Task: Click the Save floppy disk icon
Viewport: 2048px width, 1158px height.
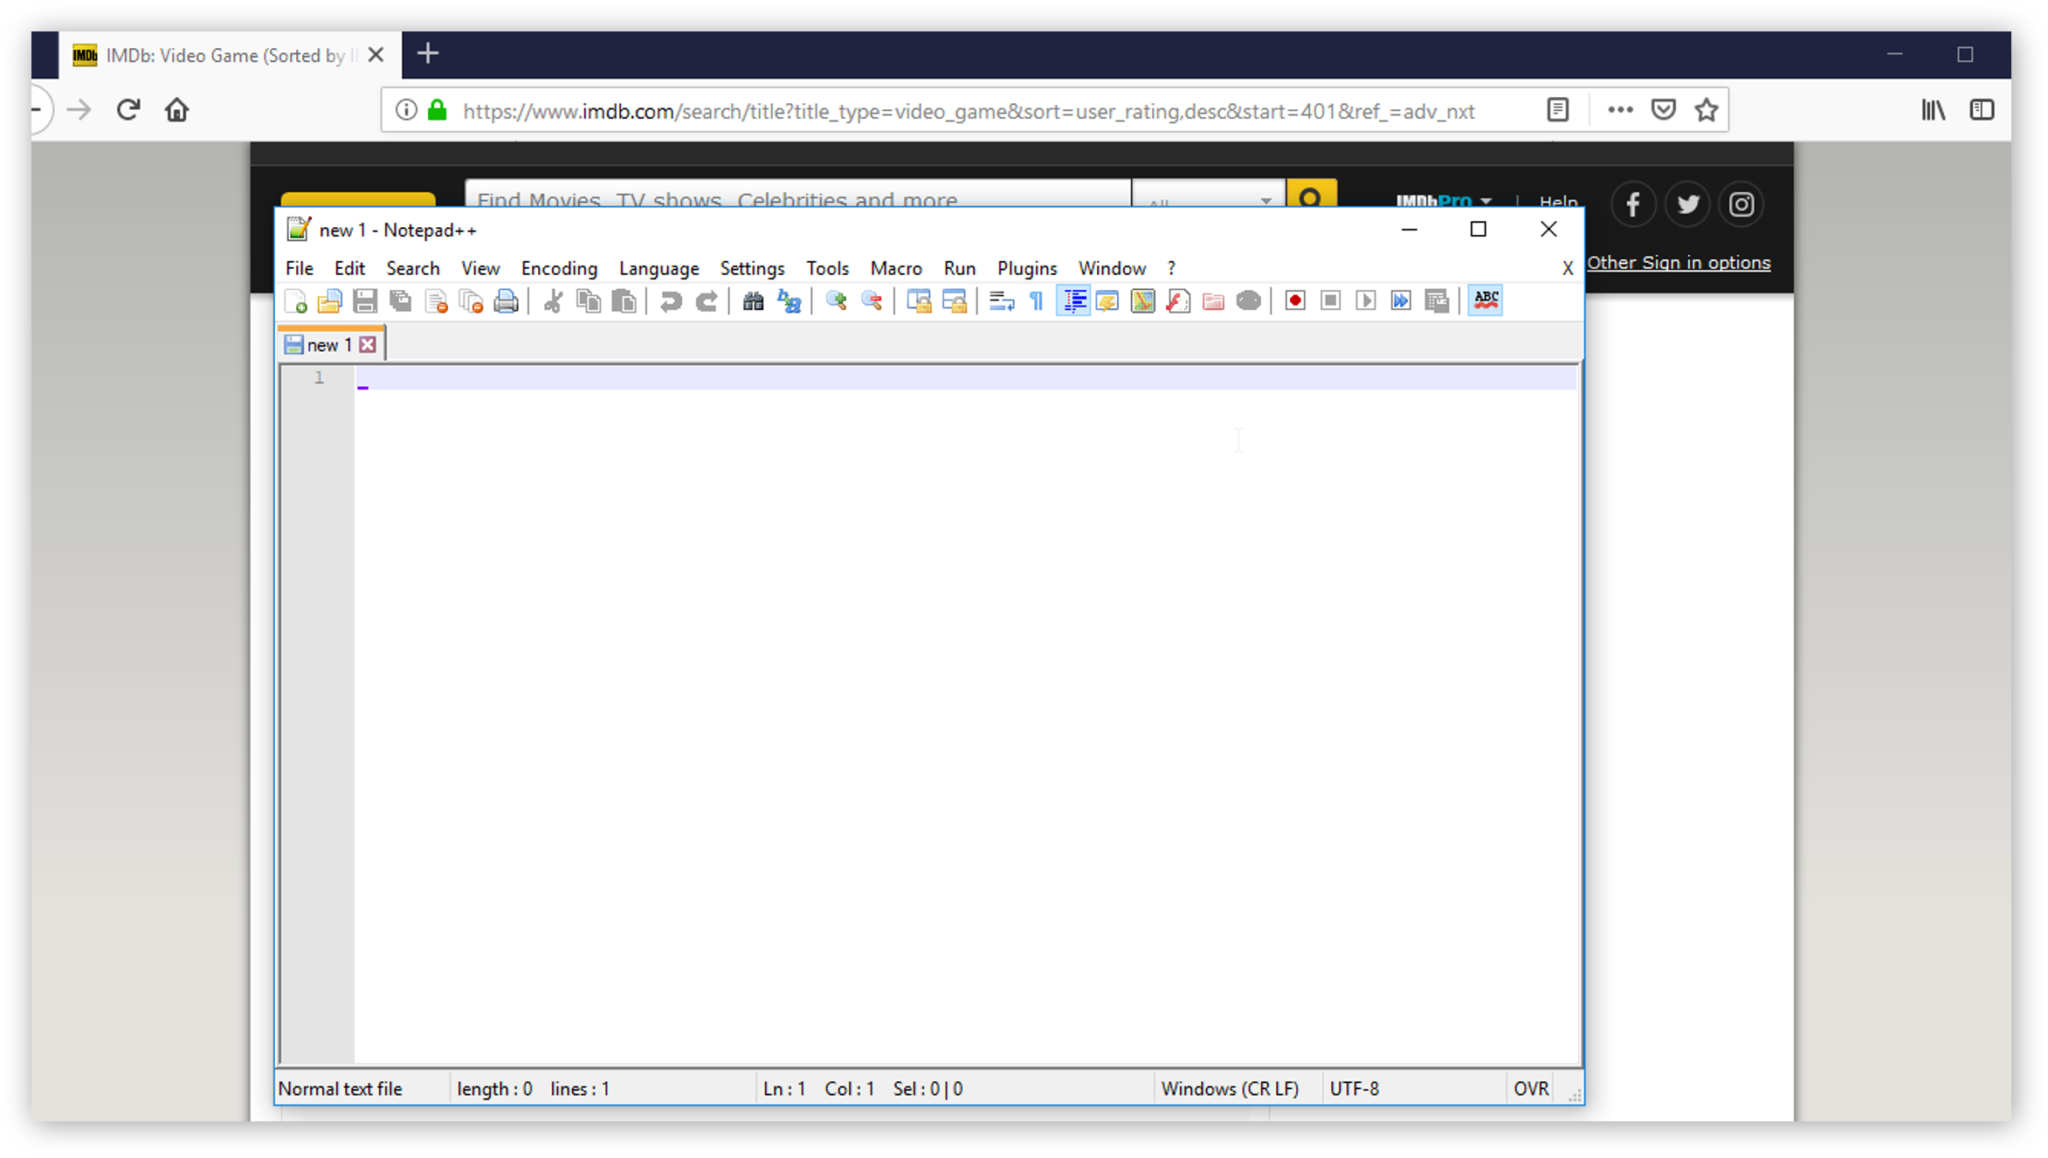Action: tap(365, 301)
